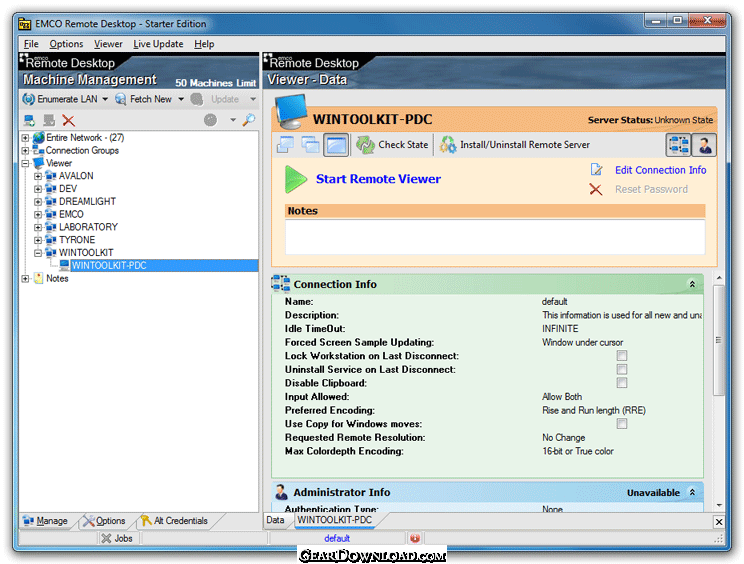Open the File menu

point(31,44)
